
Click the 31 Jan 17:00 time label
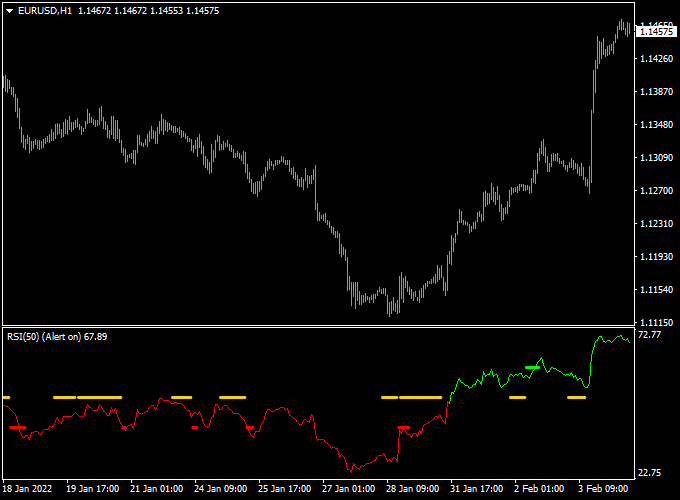[477, 489]
